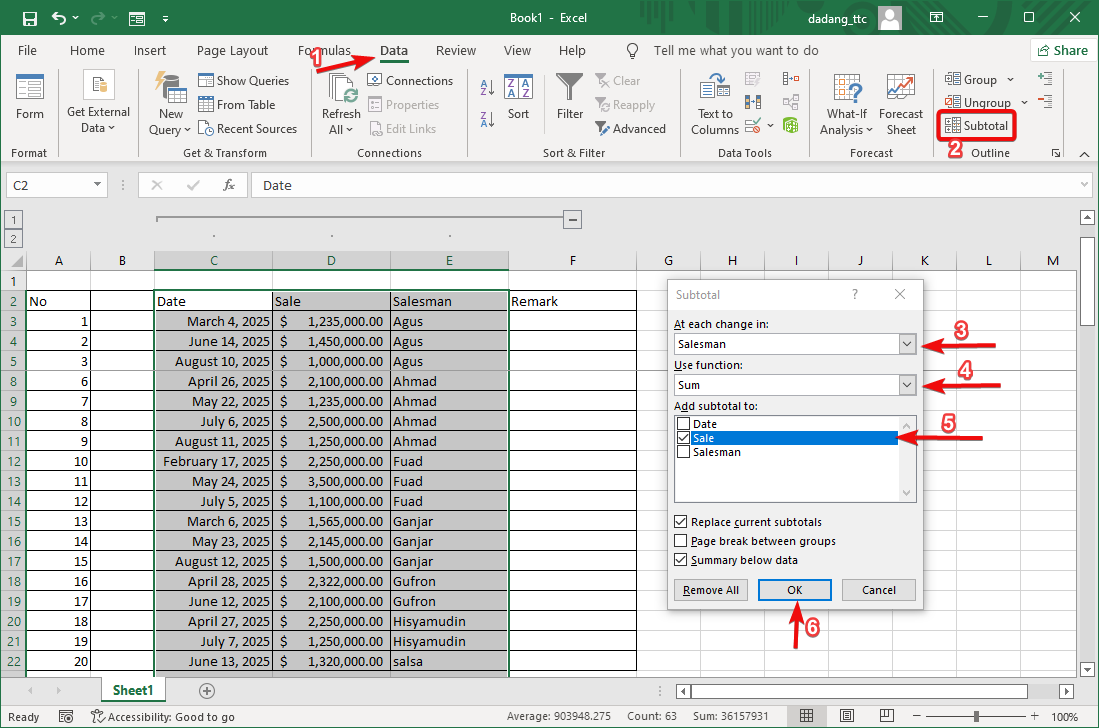Click Cancel in Subtotal dialog
Viewport: 1099px width, 728px height.
(x=878, y=590)
